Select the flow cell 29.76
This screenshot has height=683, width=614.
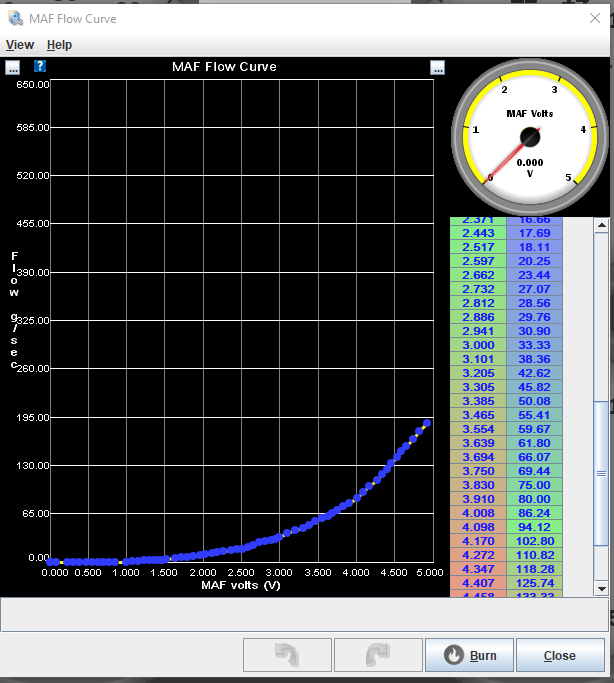[534, 317]
